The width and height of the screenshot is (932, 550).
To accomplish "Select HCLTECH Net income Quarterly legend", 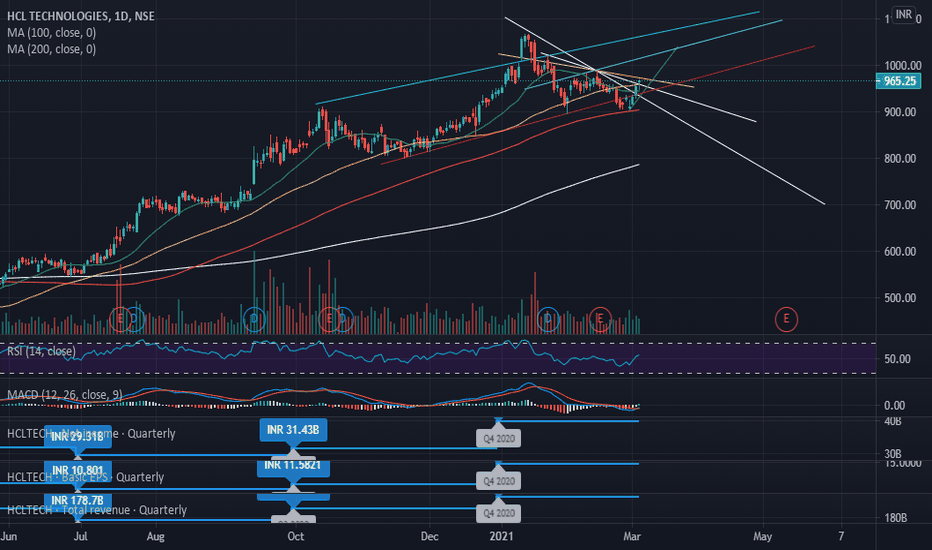I will (x=91, y=433).
